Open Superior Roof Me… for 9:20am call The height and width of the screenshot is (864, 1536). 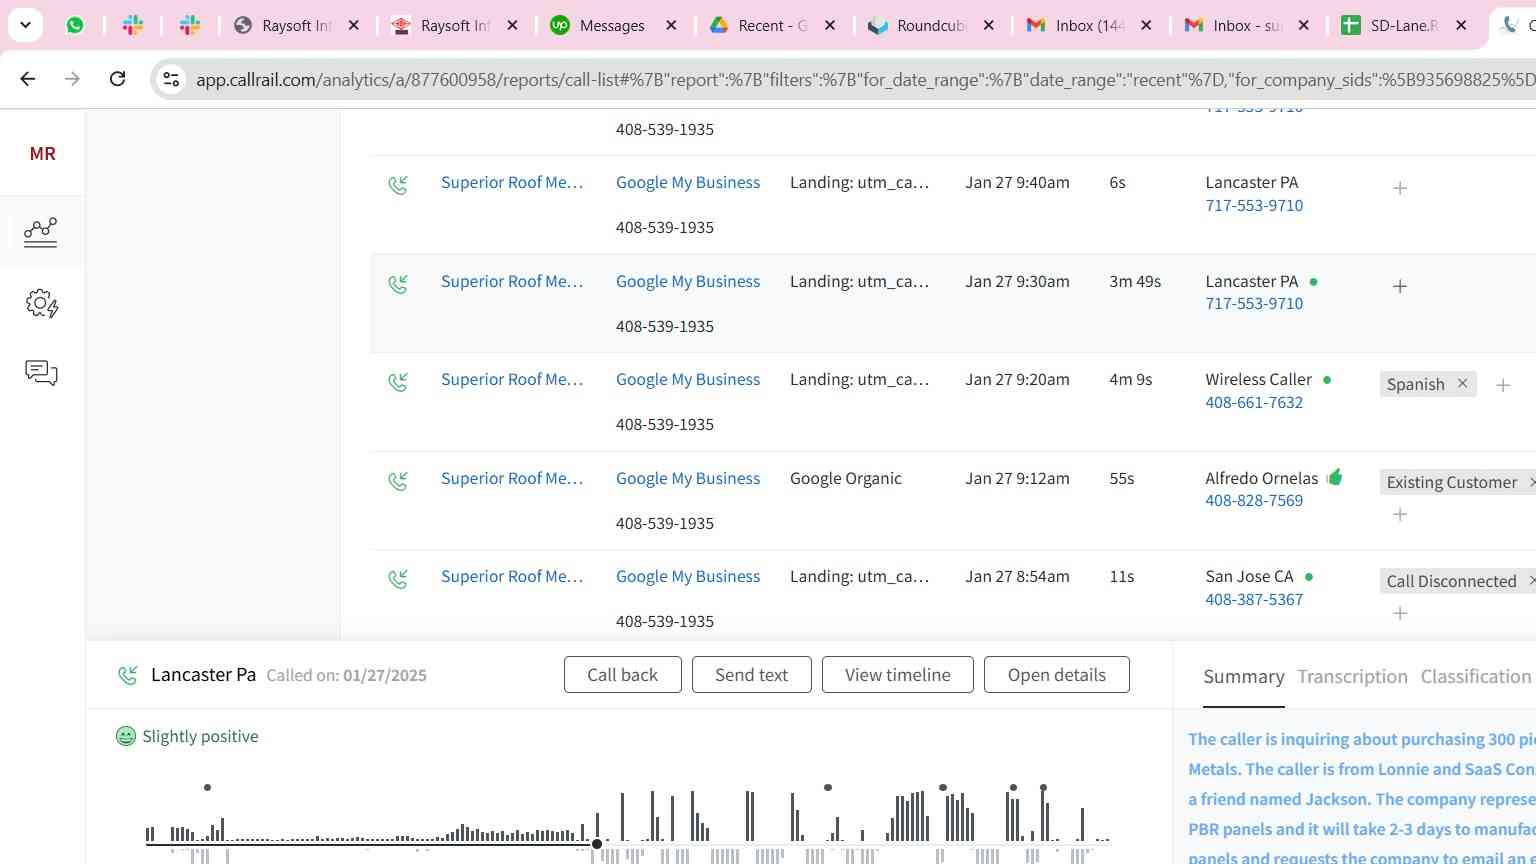(512, 379)
